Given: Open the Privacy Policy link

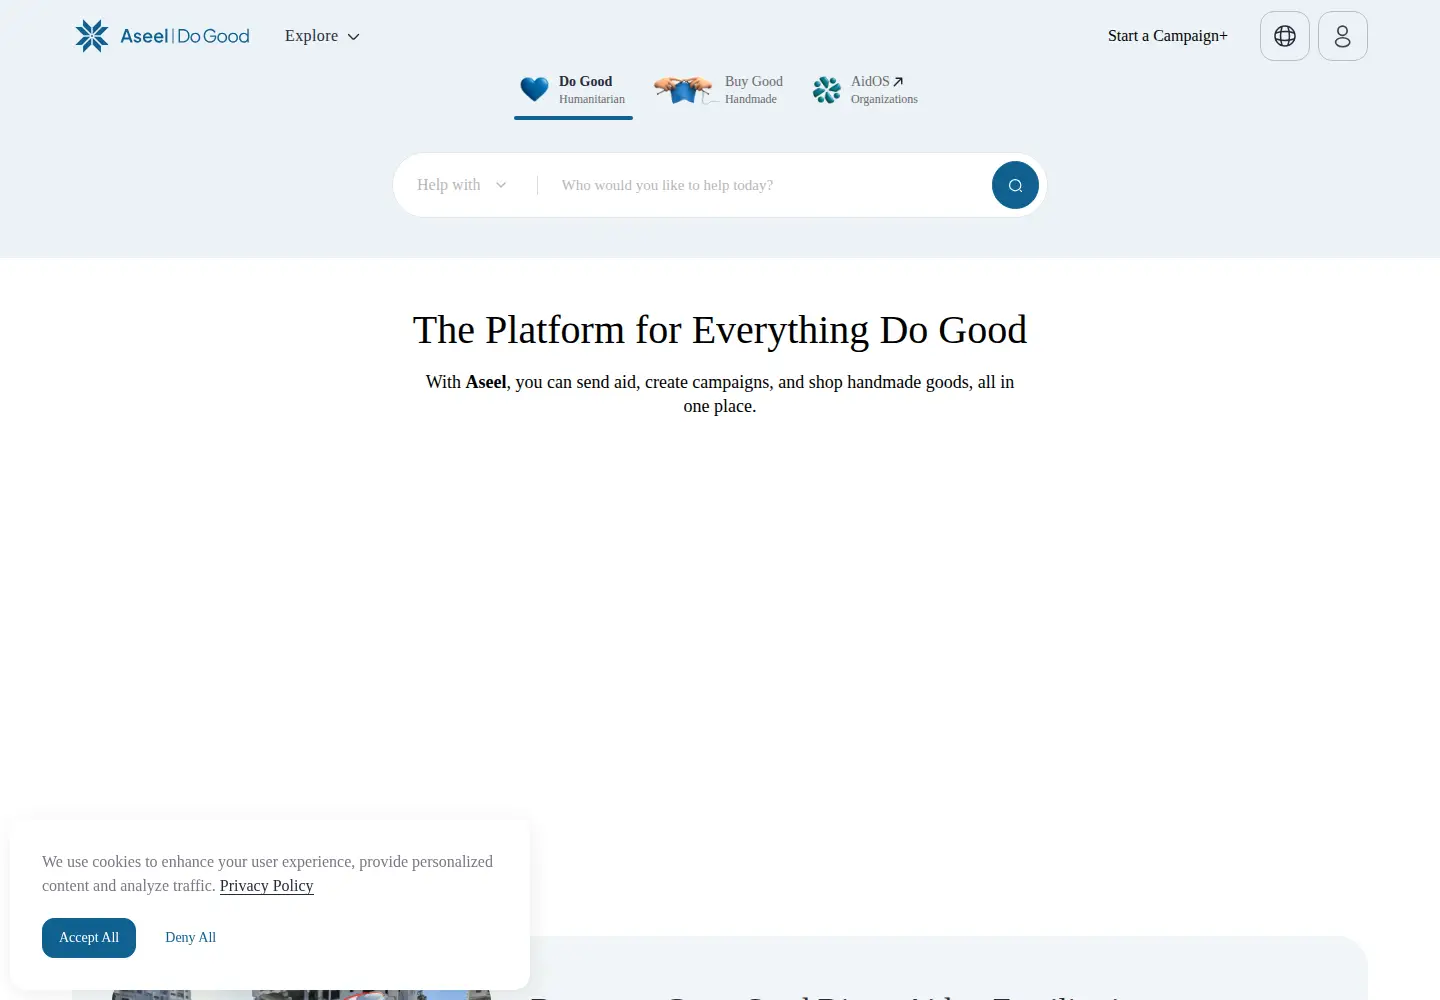Looking at the screenshot, I should point(267,886).
